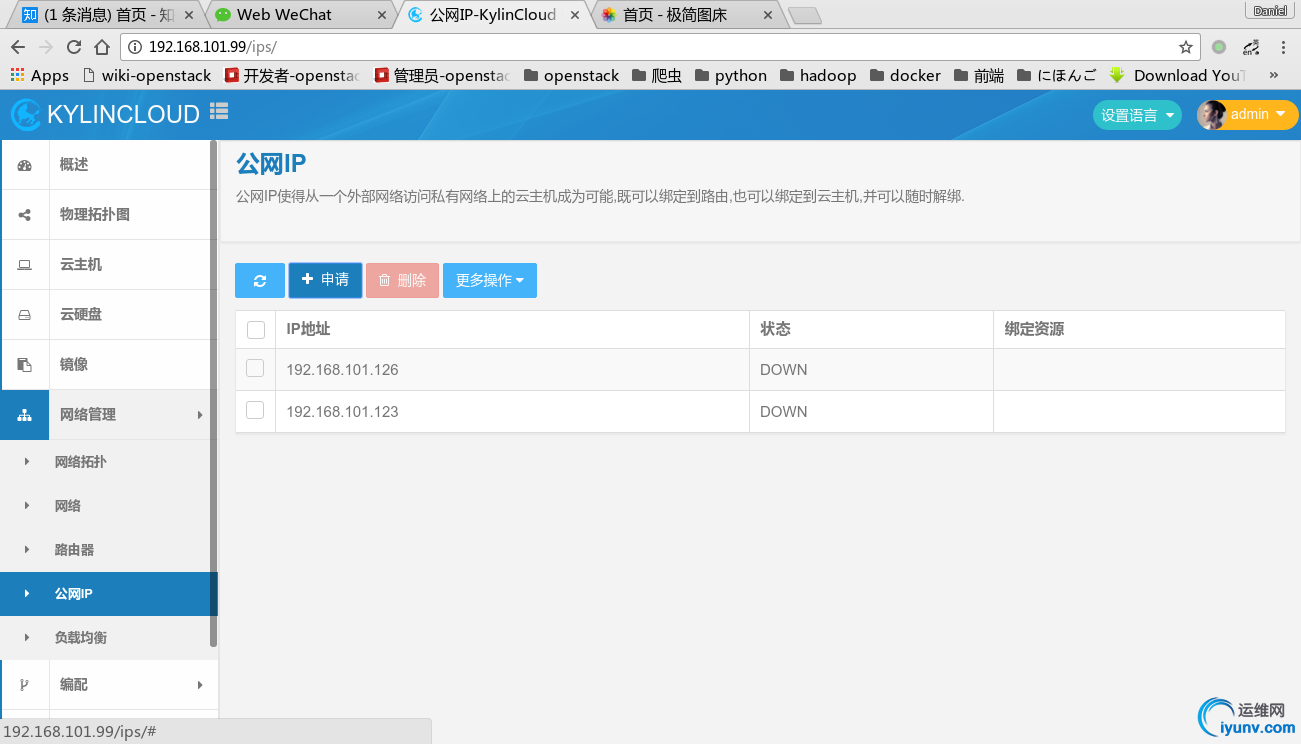This screenshot has height=744, width=1301.
Task: Open the python bookmarks folder
Action: pyautogui.click(x=730, y=75)
